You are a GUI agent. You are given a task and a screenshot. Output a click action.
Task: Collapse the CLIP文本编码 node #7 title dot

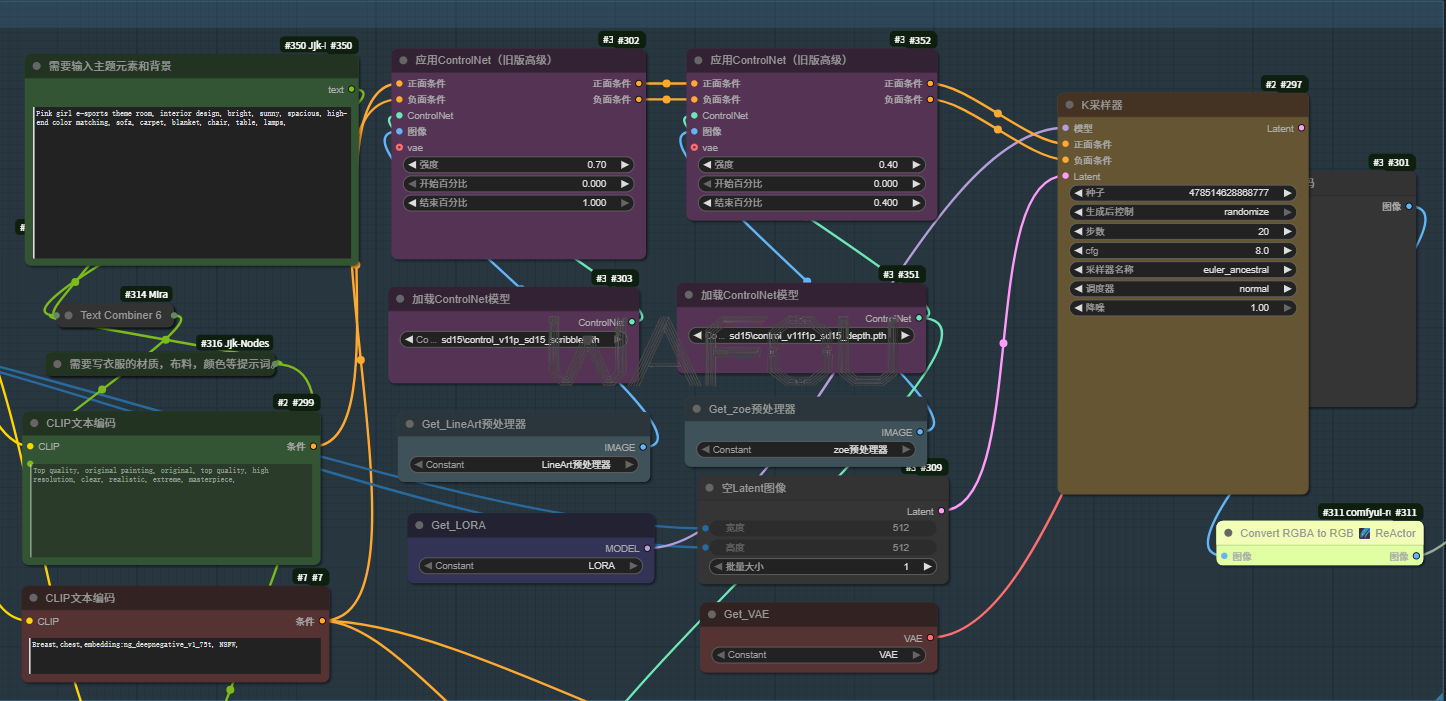tap(34, 598)
